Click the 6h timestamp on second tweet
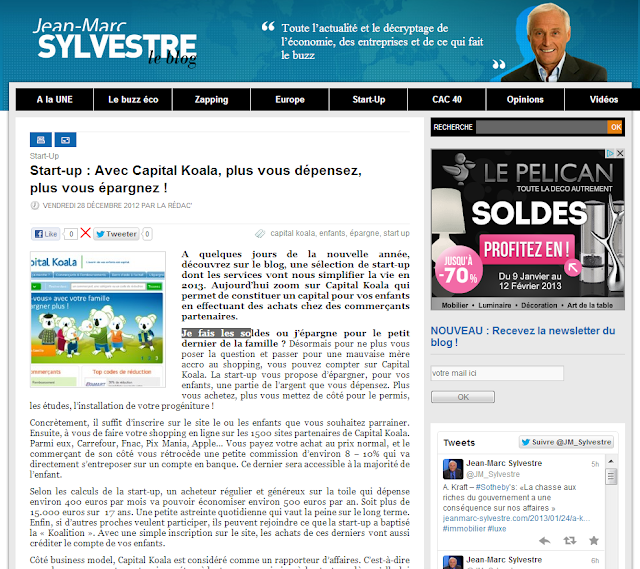Viewport: 640px width, 569px height. [595, 560]
